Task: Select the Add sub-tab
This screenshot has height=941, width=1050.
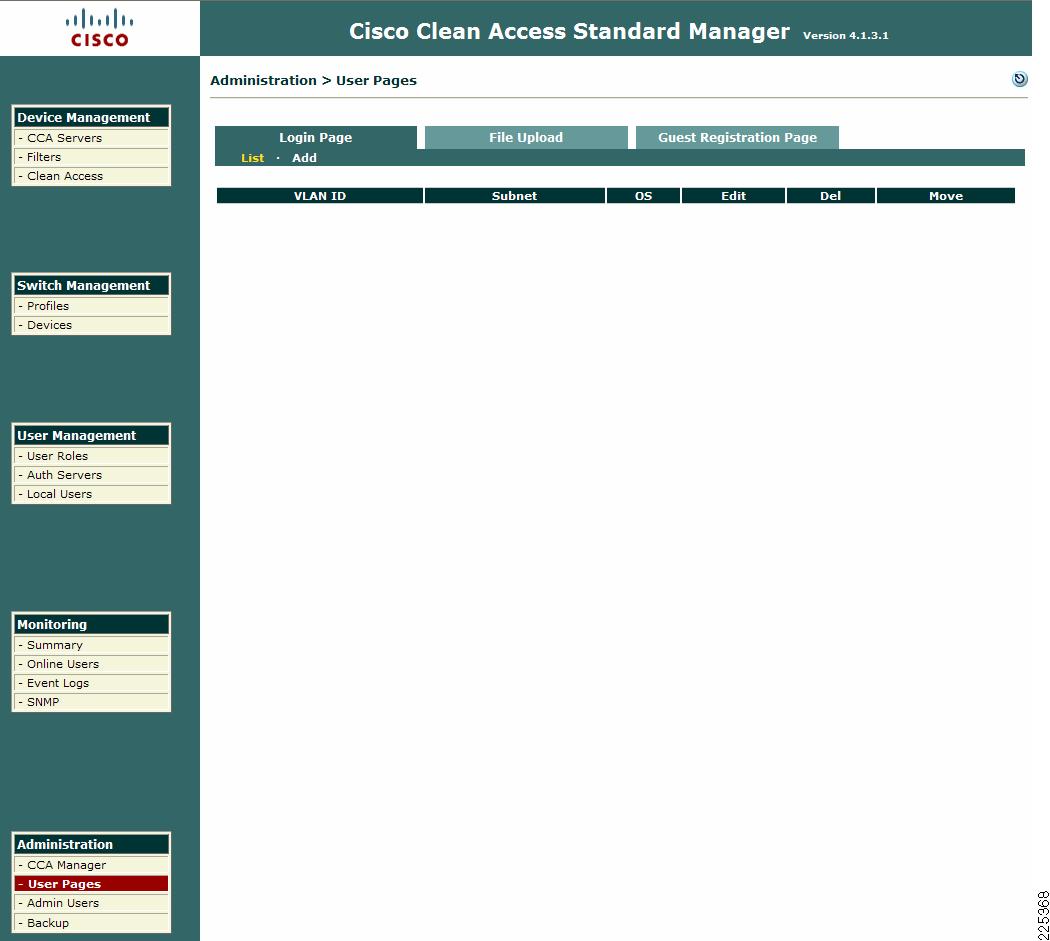Action: pos(304,158)
